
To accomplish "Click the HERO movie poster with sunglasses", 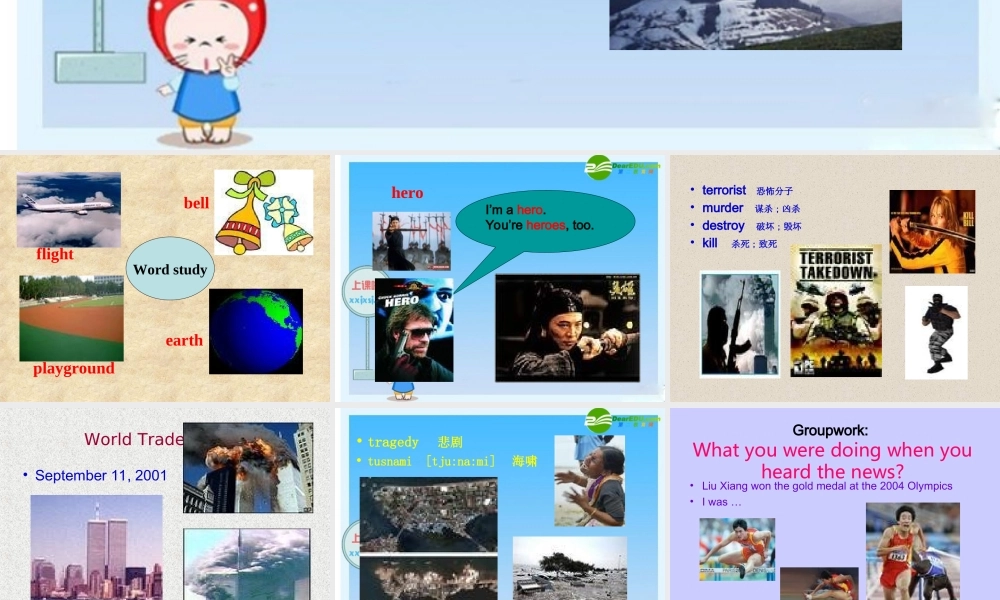I will click(414, 330).
